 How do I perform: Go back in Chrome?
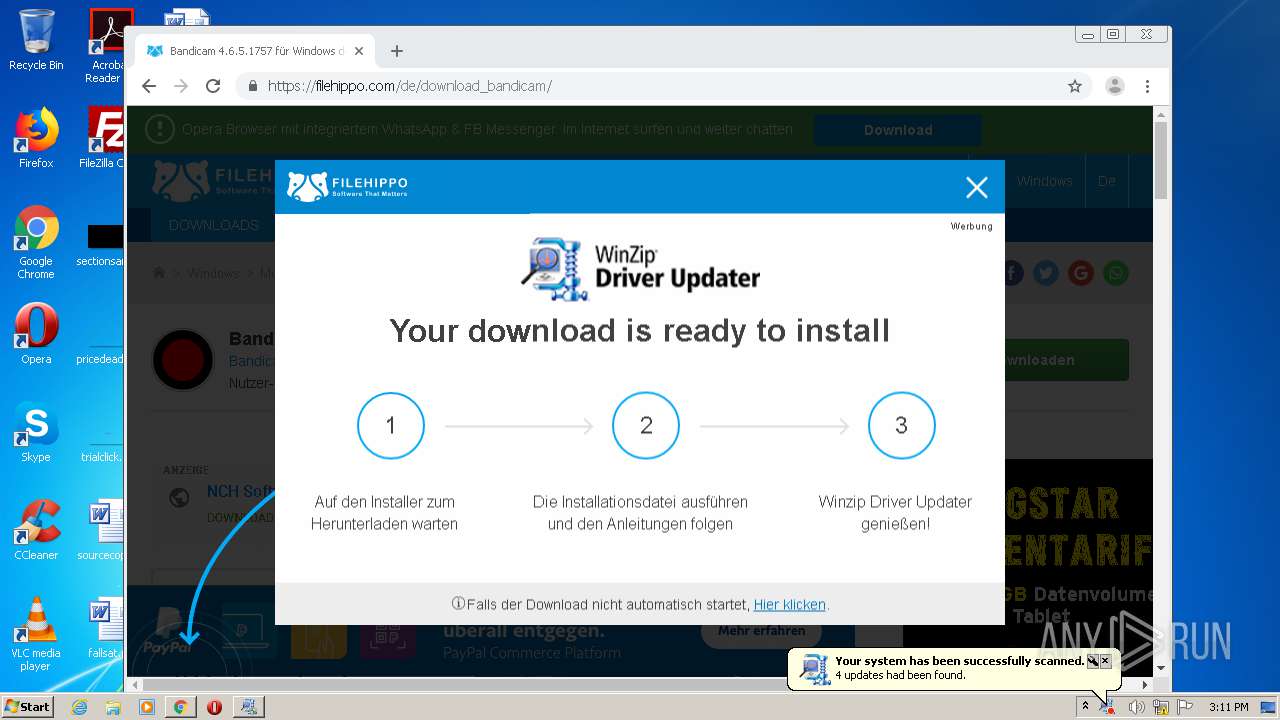click(149, 86)
